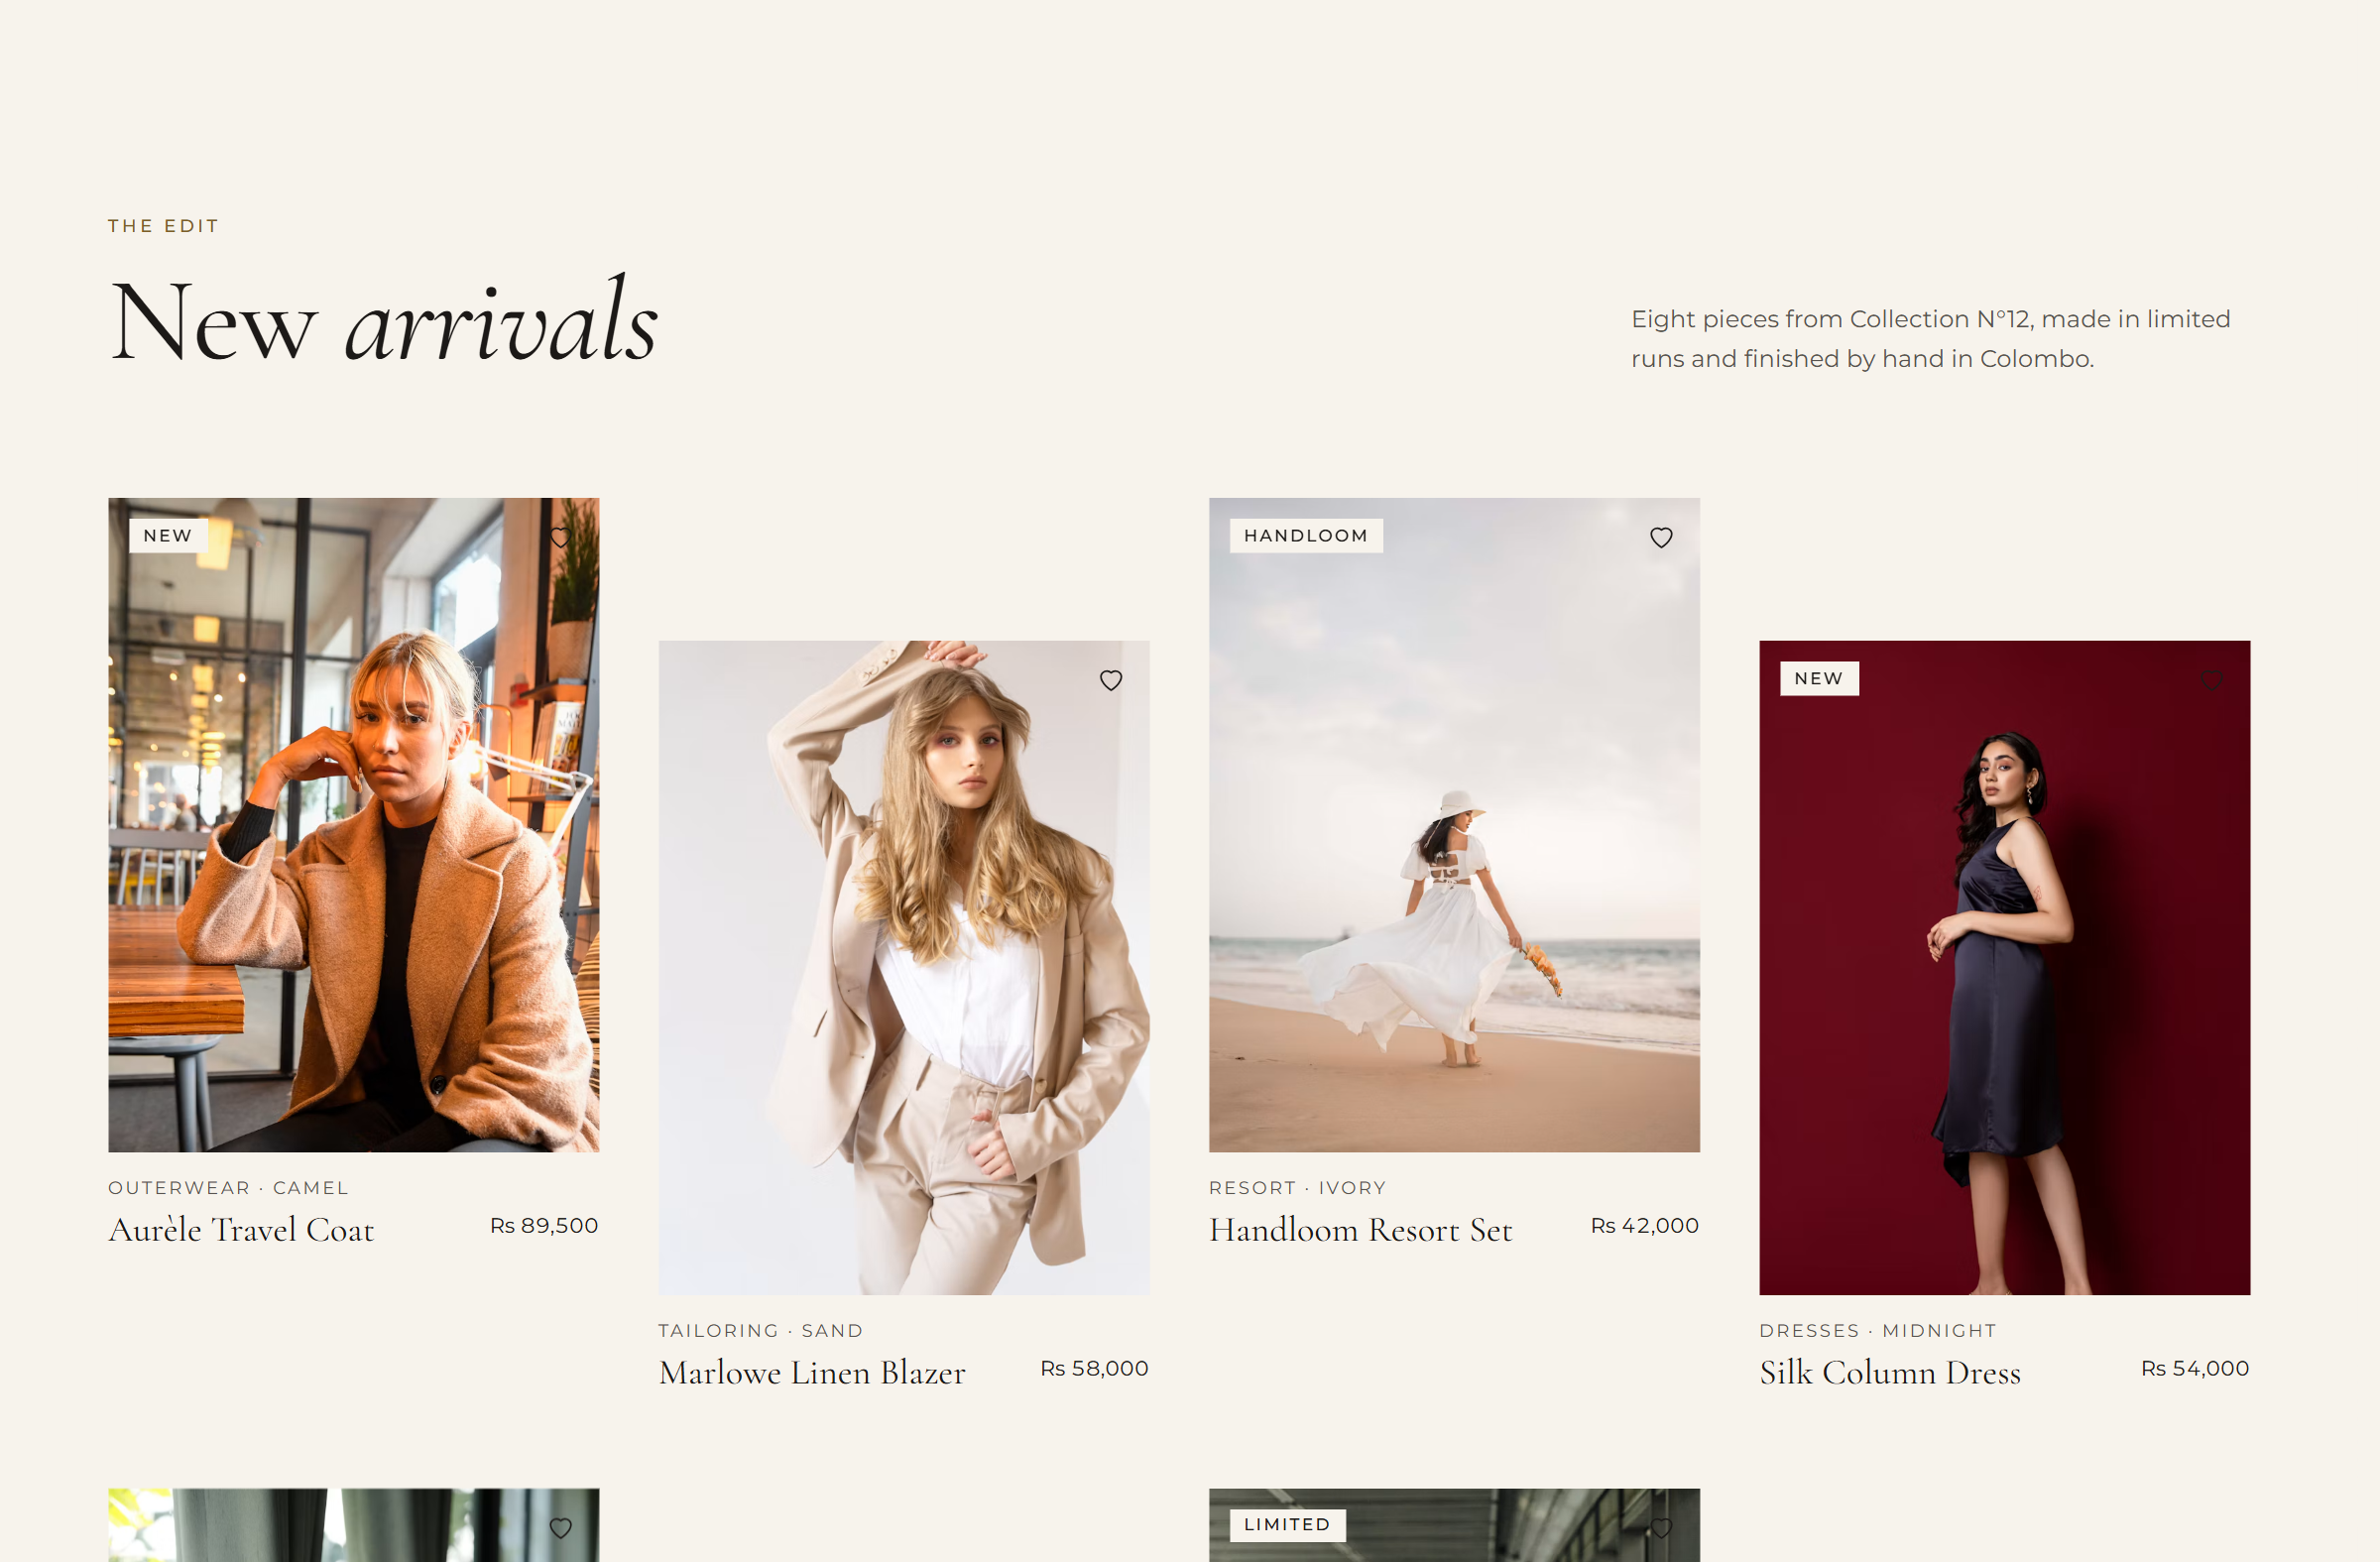
Task: Click the RESORT · IVORY category label
Action: (1297, 1188)
